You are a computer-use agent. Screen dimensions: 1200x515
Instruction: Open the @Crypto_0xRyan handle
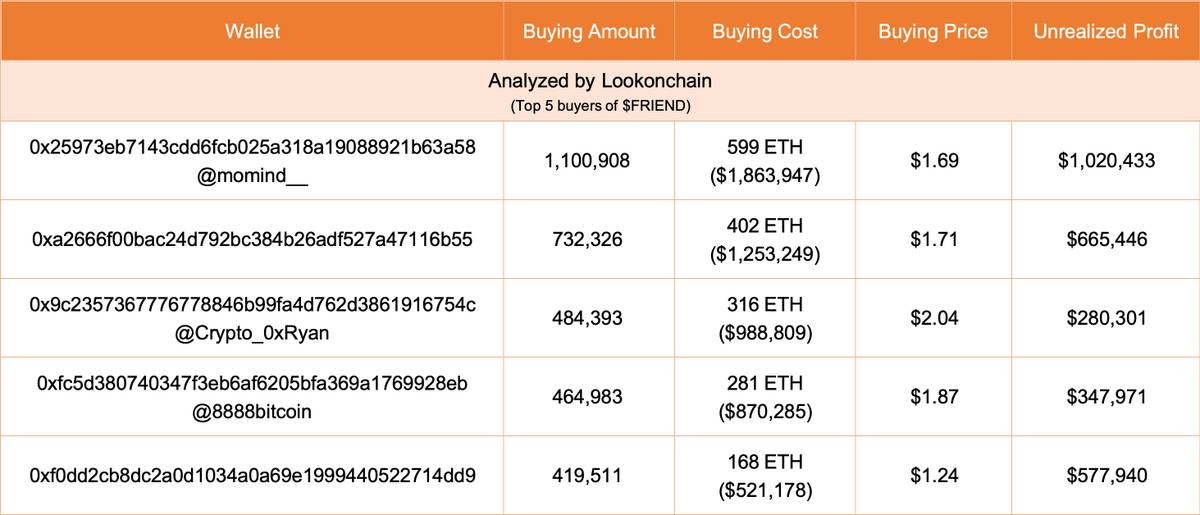click(x=253, y=330)
